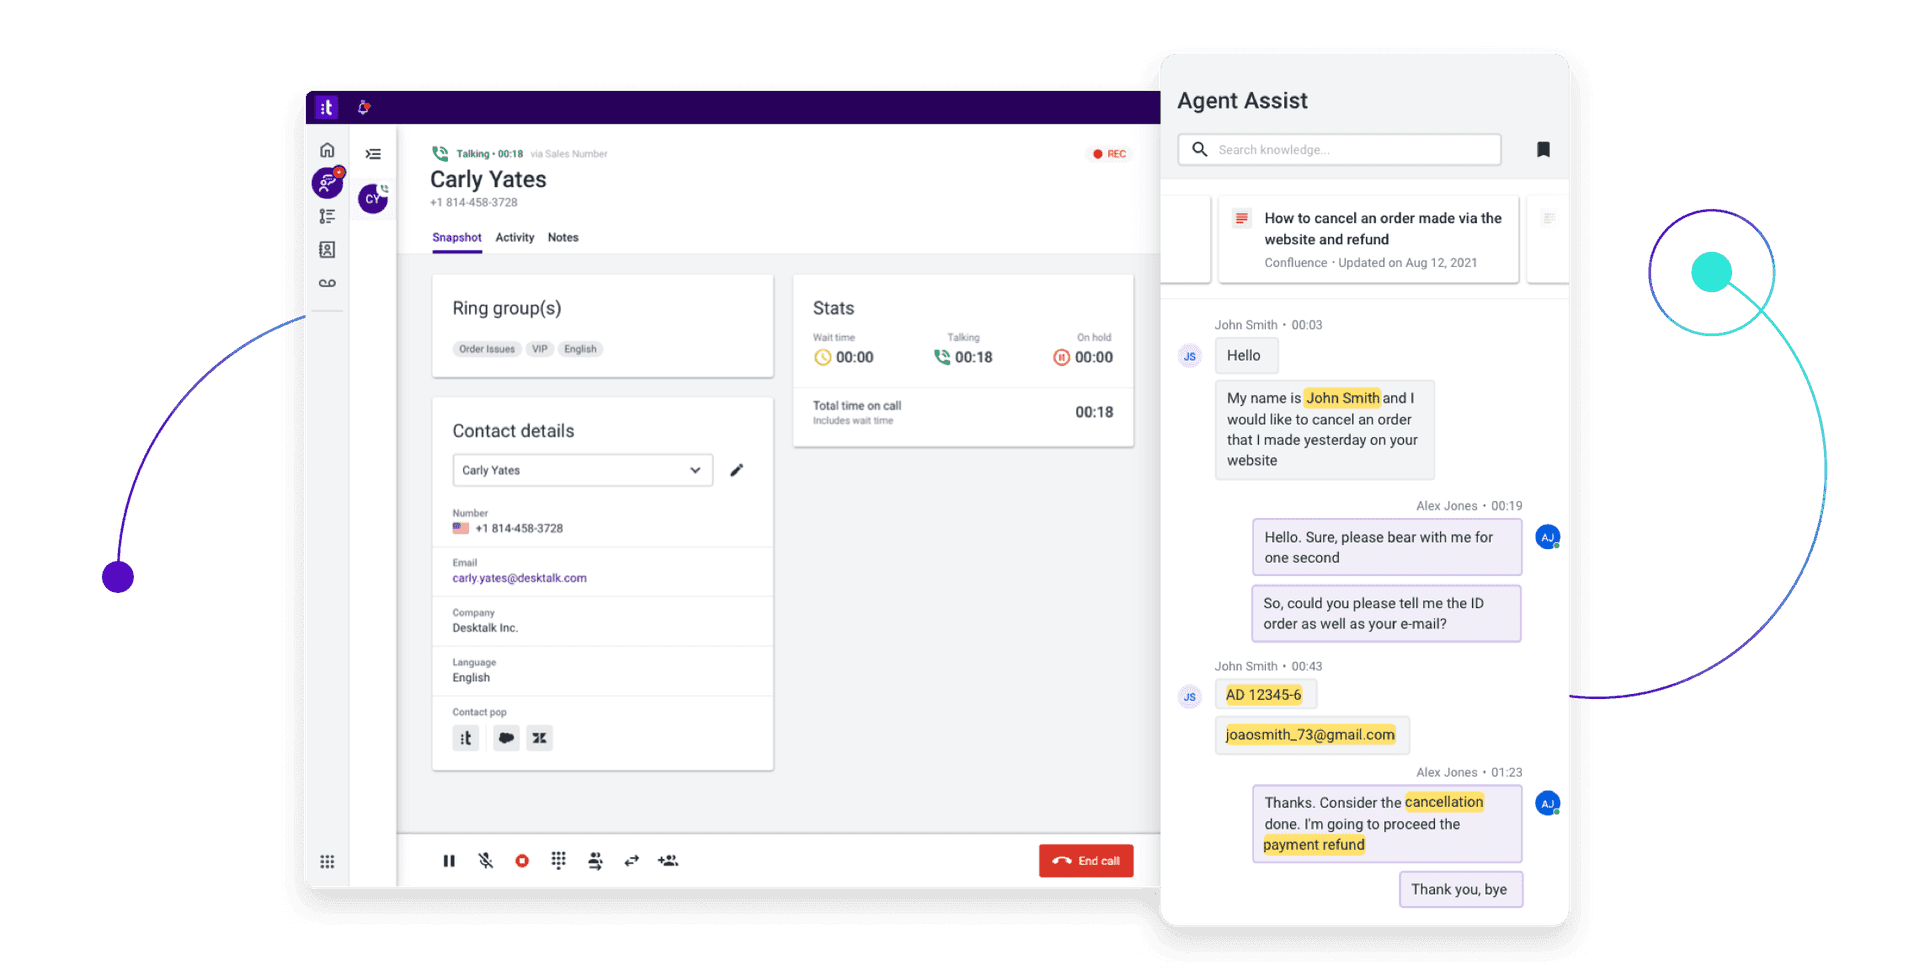This screenshot has width=1920, height=977.
Task: Click the English ring group tag
Action: click(580, 349)
